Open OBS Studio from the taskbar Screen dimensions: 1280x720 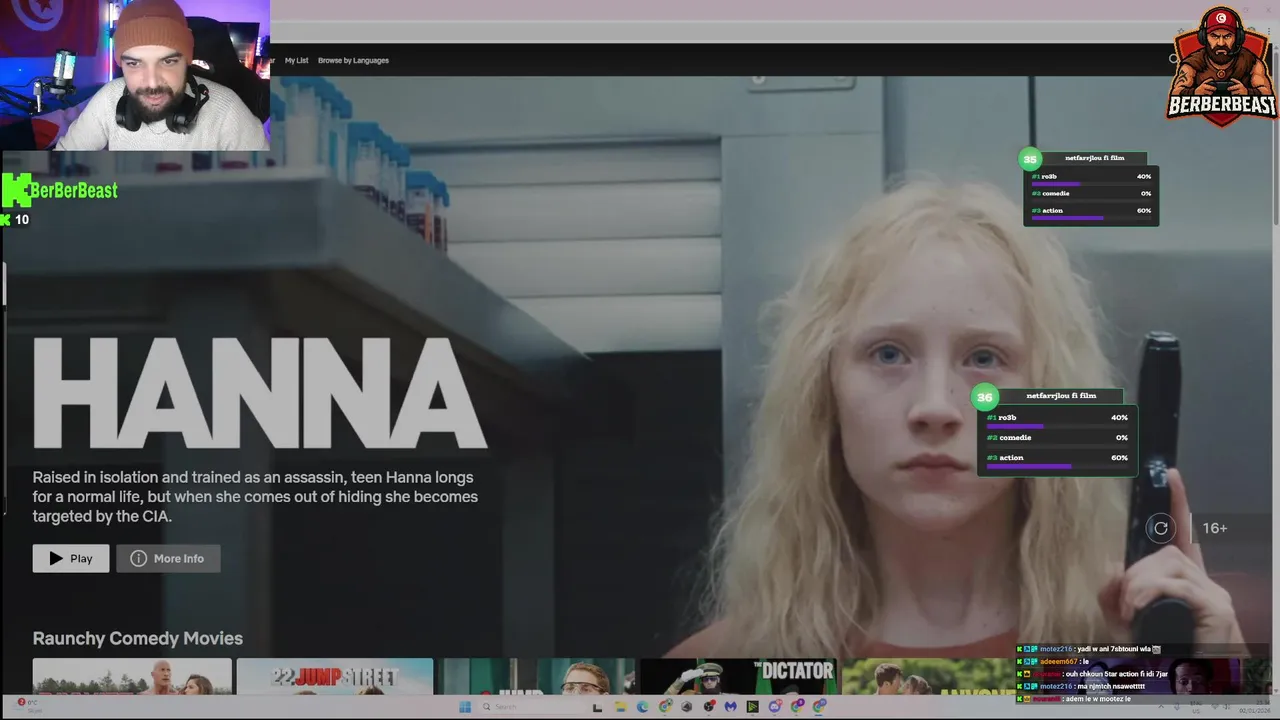point(709,707)
